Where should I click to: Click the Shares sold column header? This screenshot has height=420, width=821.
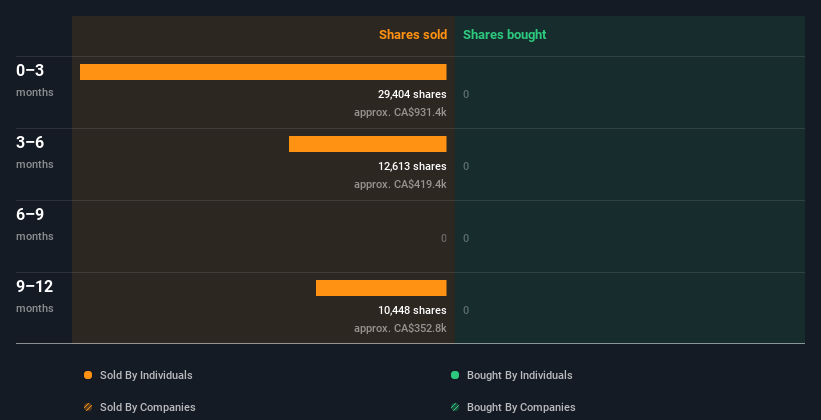(x=413, y=35)
